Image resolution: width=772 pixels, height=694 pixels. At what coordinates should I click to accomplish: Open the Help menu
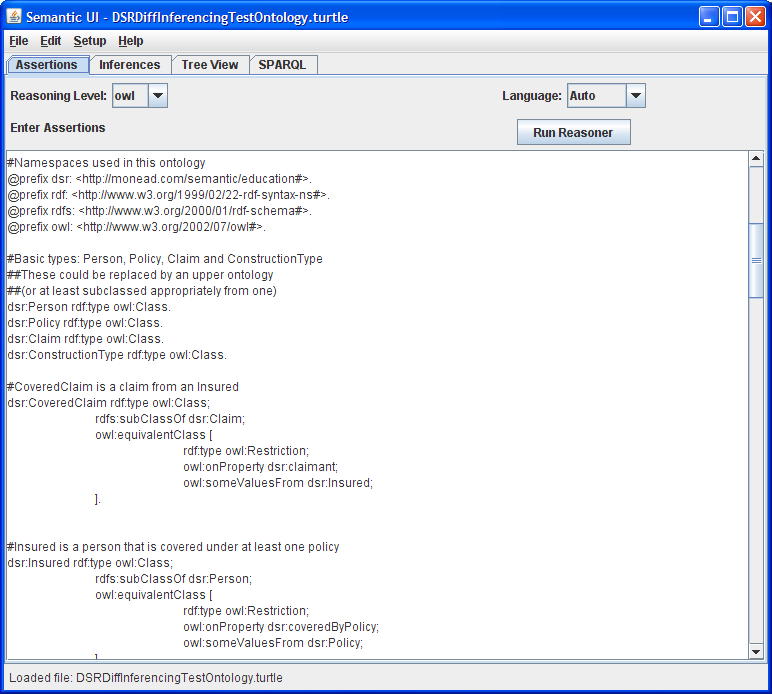(130, 41)
